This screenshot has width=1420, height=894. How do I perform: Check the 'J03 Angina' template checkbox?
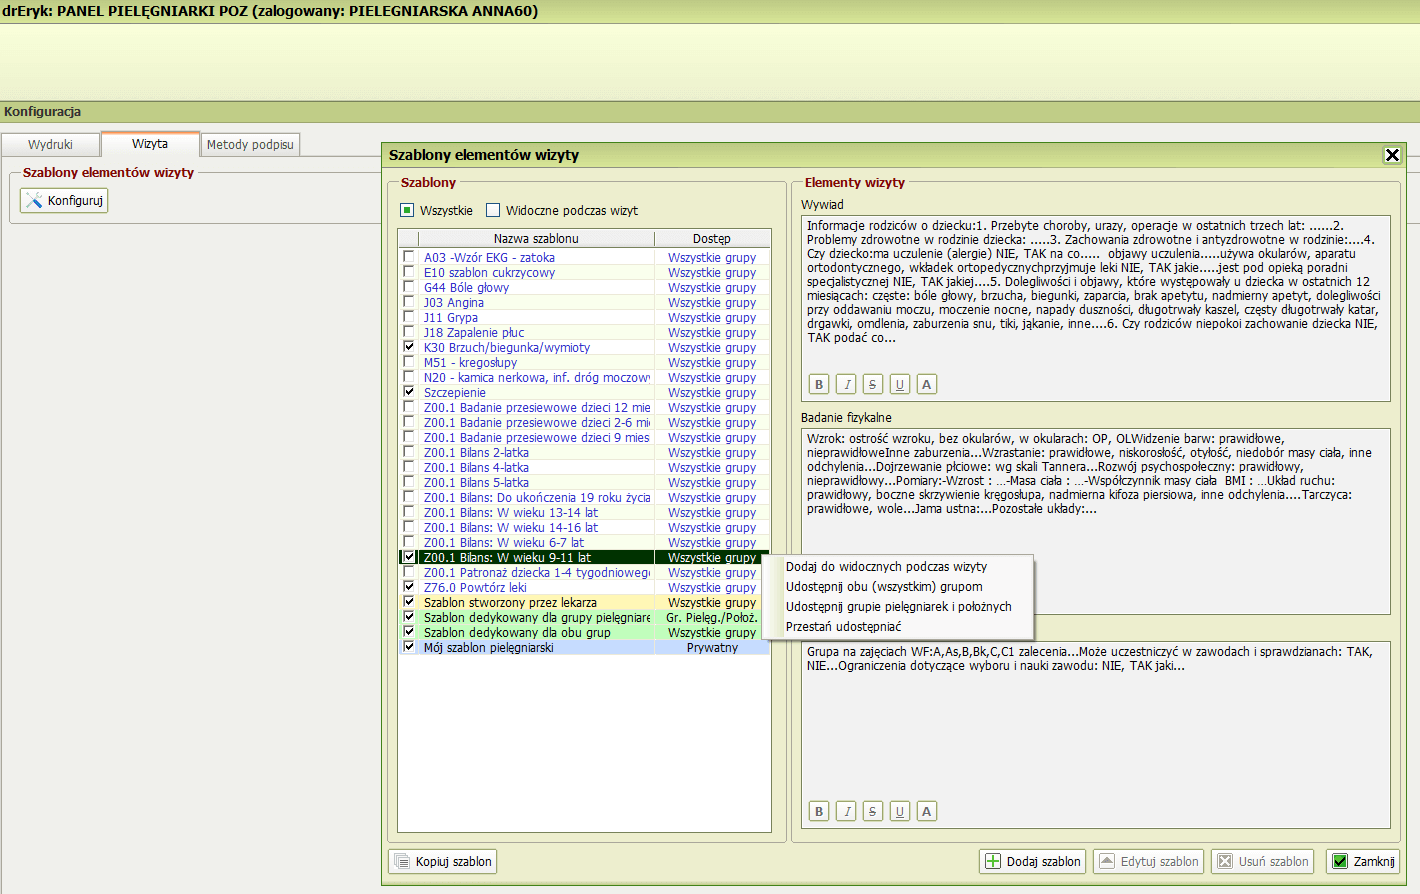[408, 302]
